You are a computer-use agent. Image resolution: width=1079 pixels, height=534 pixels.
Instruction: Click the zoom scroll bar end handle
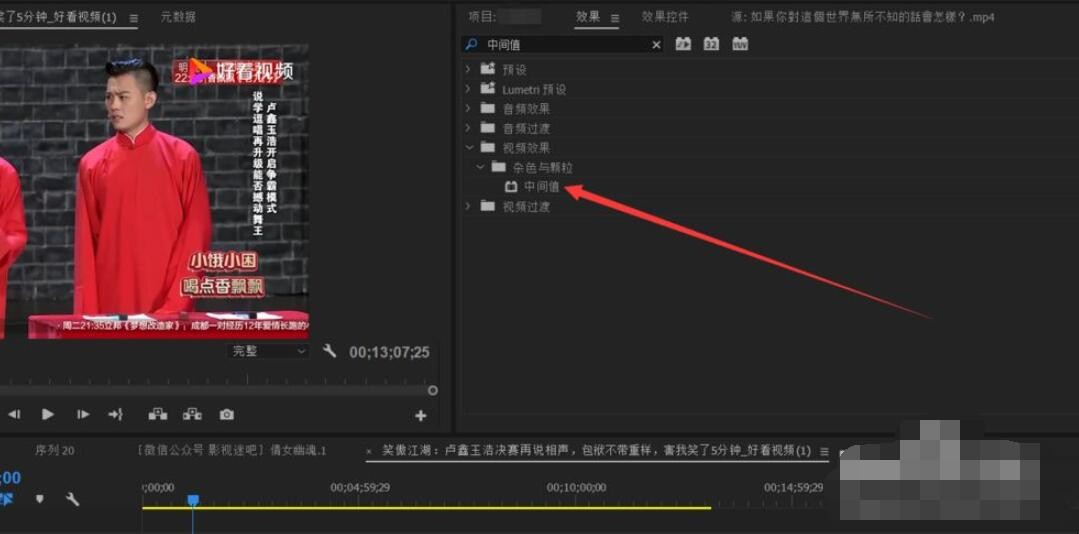pos(432,390)
